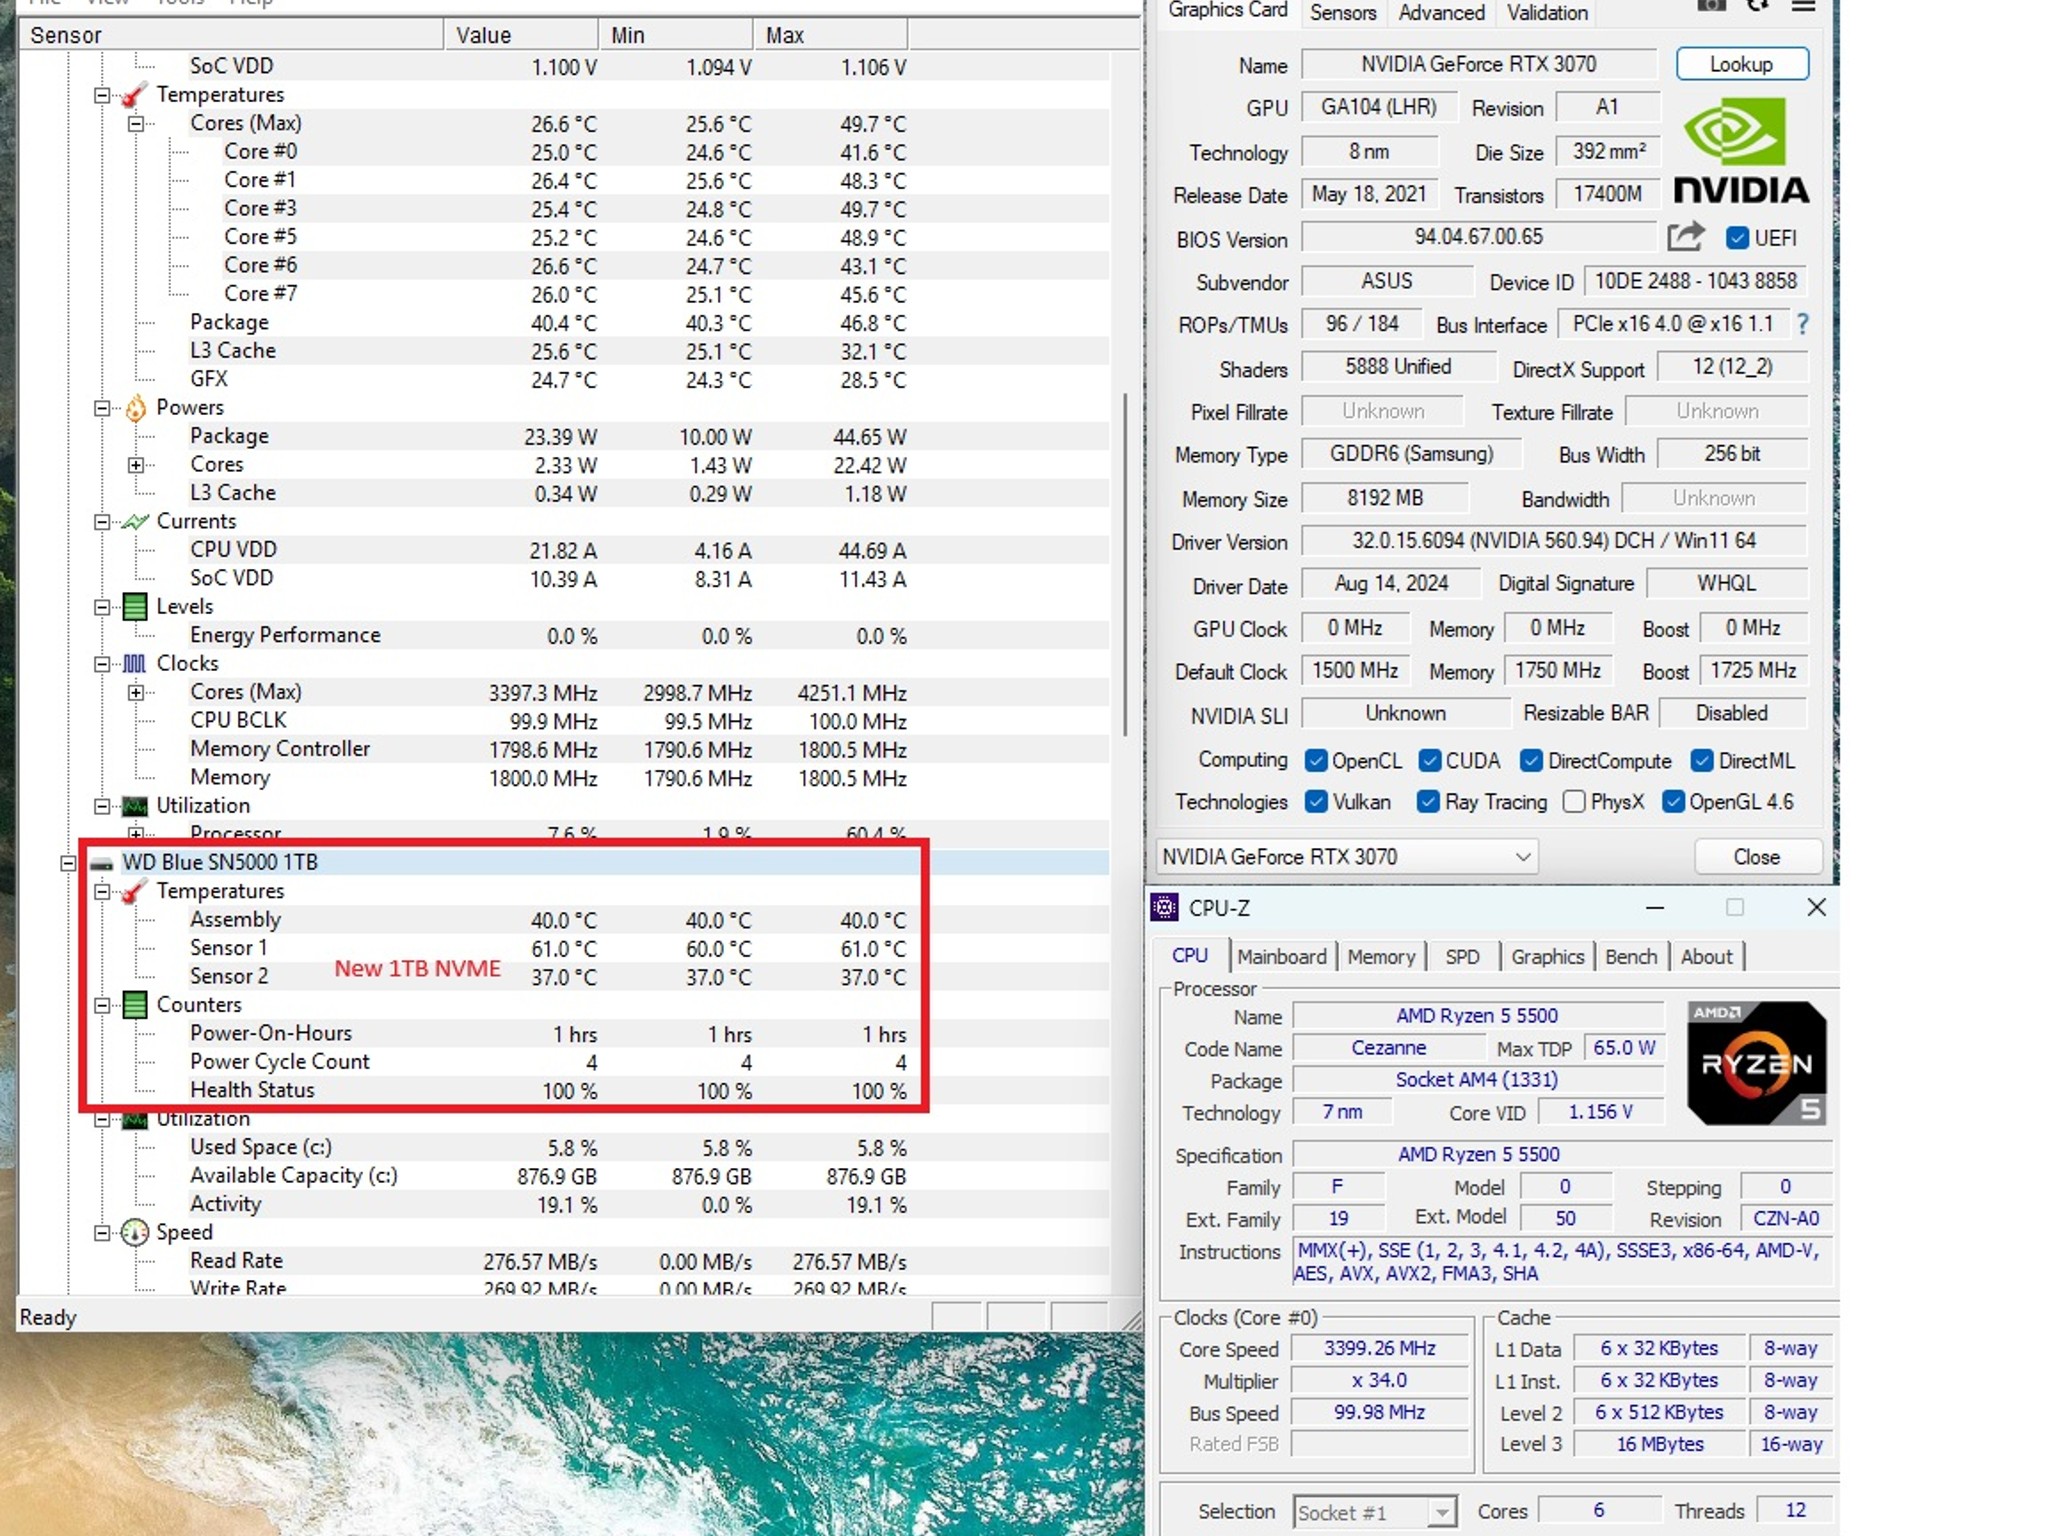The image size is (2048, 1536).
Task: Toggle OpenGL 4.6 checkbox
Action: pyautogui.click(x=1673, y=802)
